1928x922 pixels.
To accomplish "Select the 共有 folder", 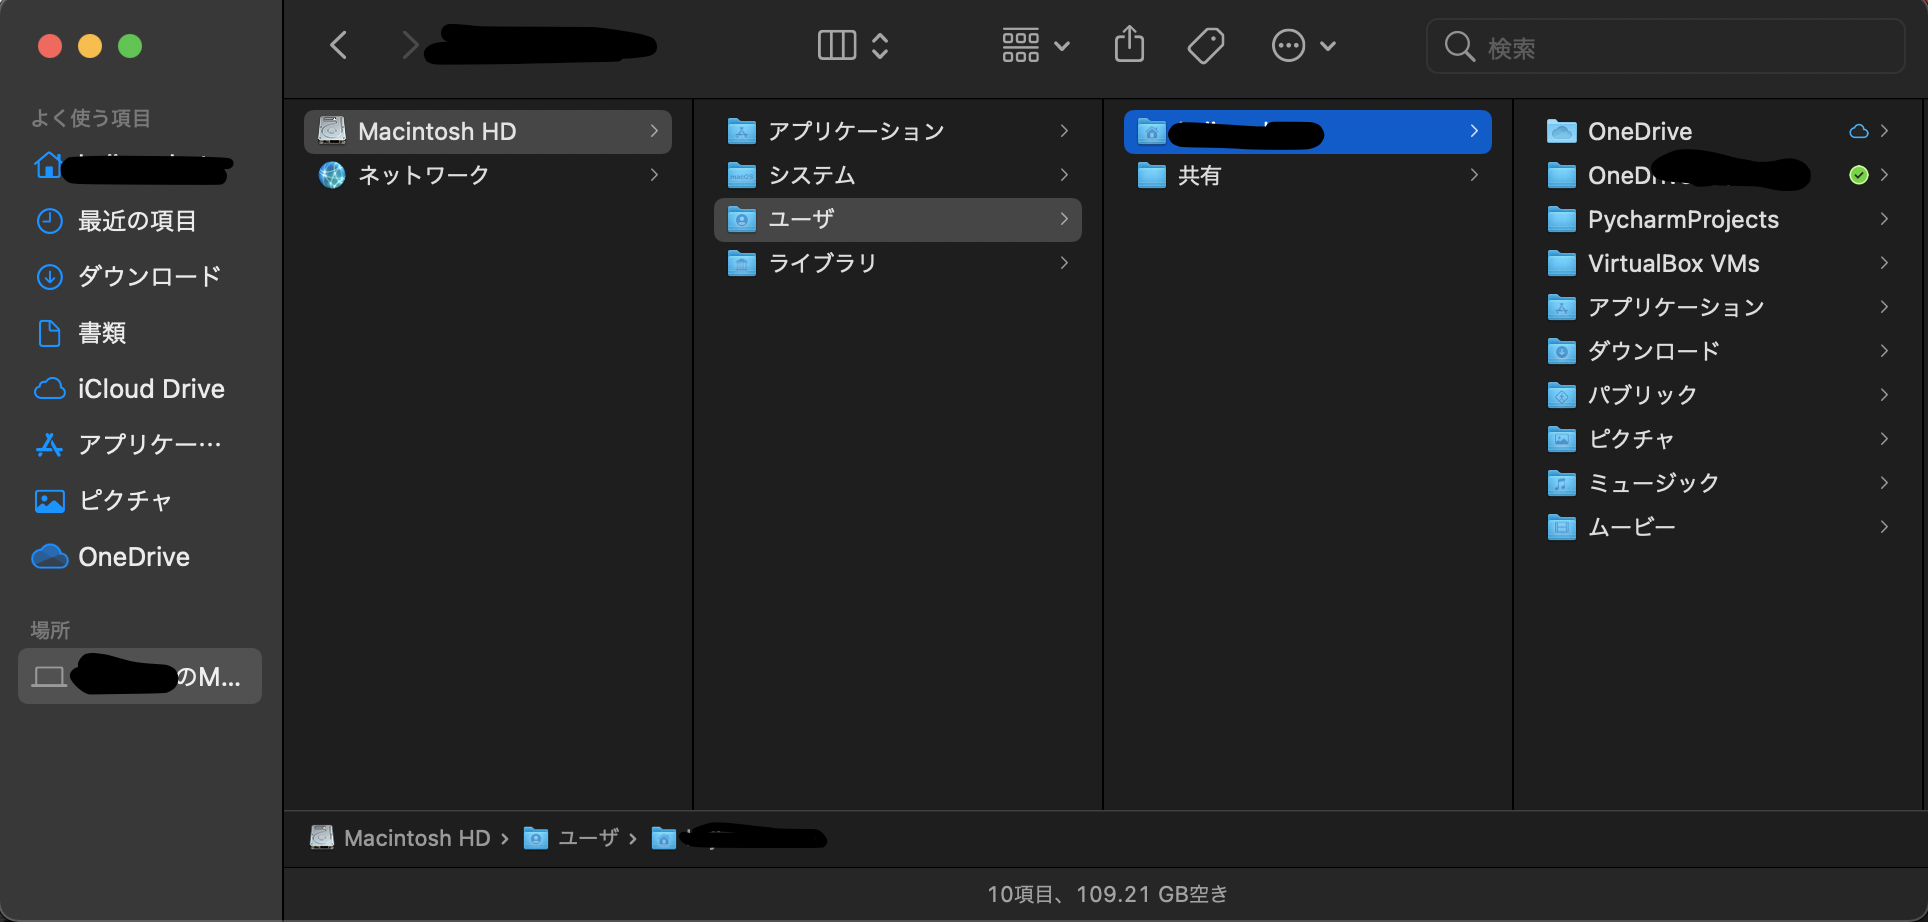I will click(1308, 175).
